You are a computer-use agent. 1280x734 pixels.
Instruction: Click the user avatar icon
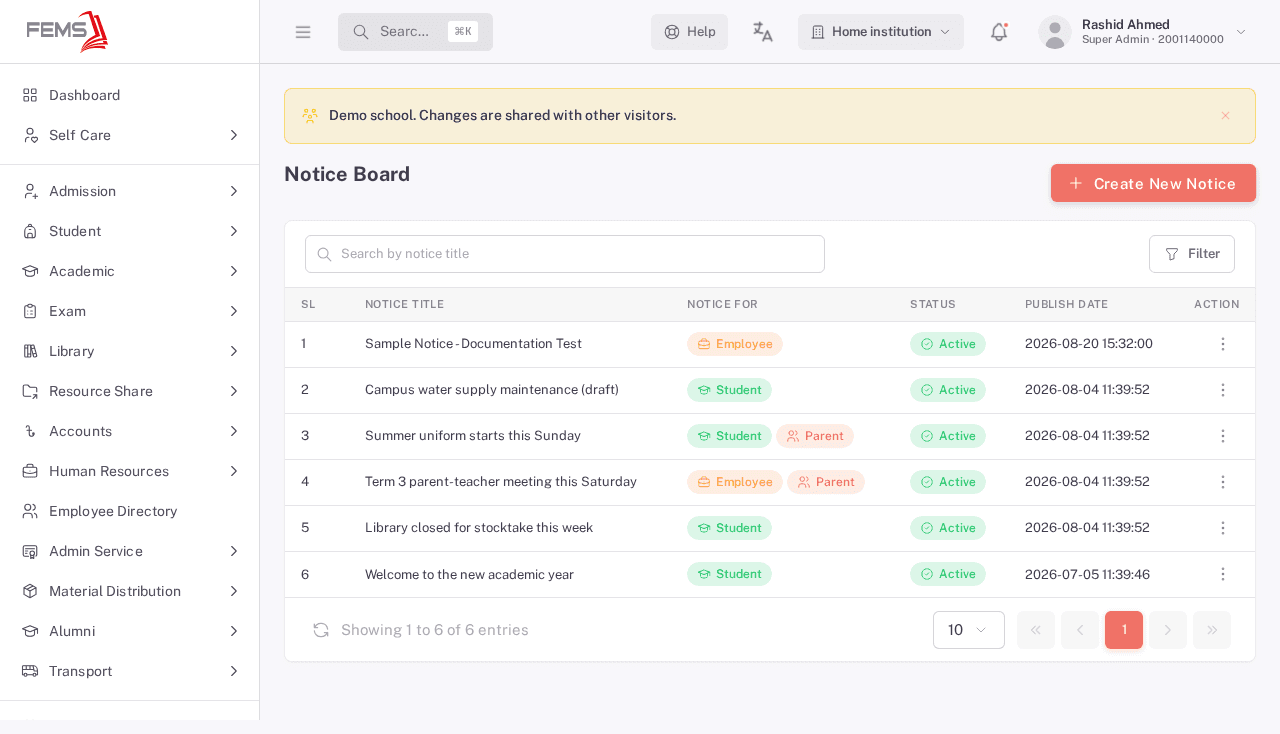pos(1055,32)
